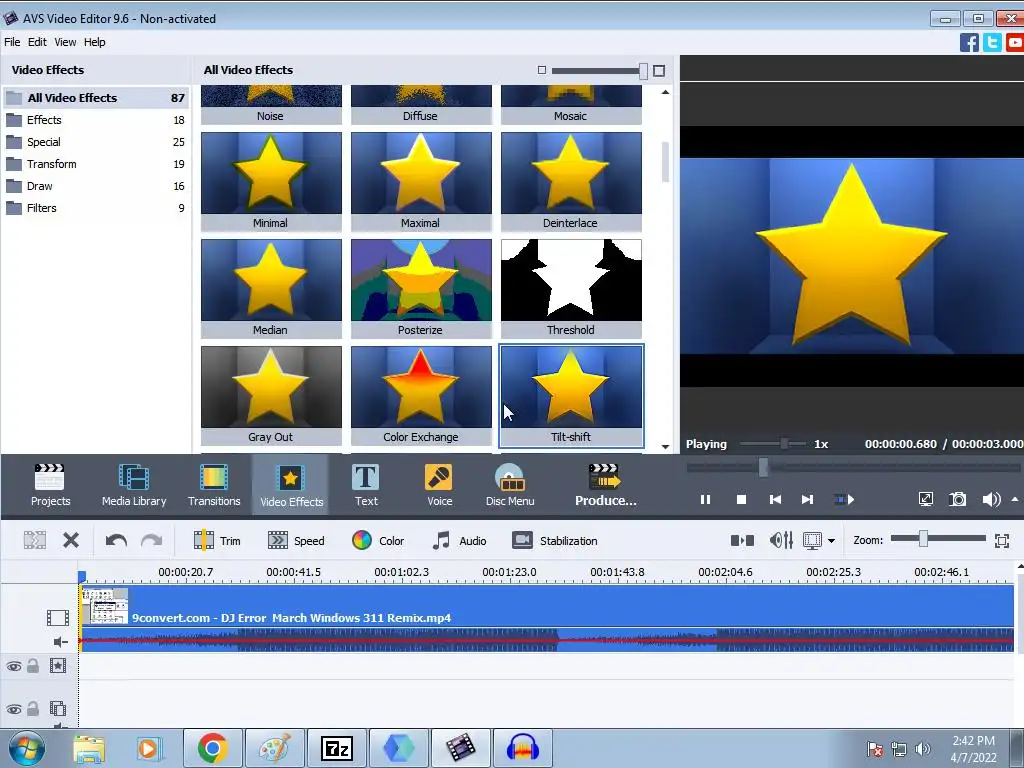Mute the main video audio track
1024x768 pixels.
60,642
